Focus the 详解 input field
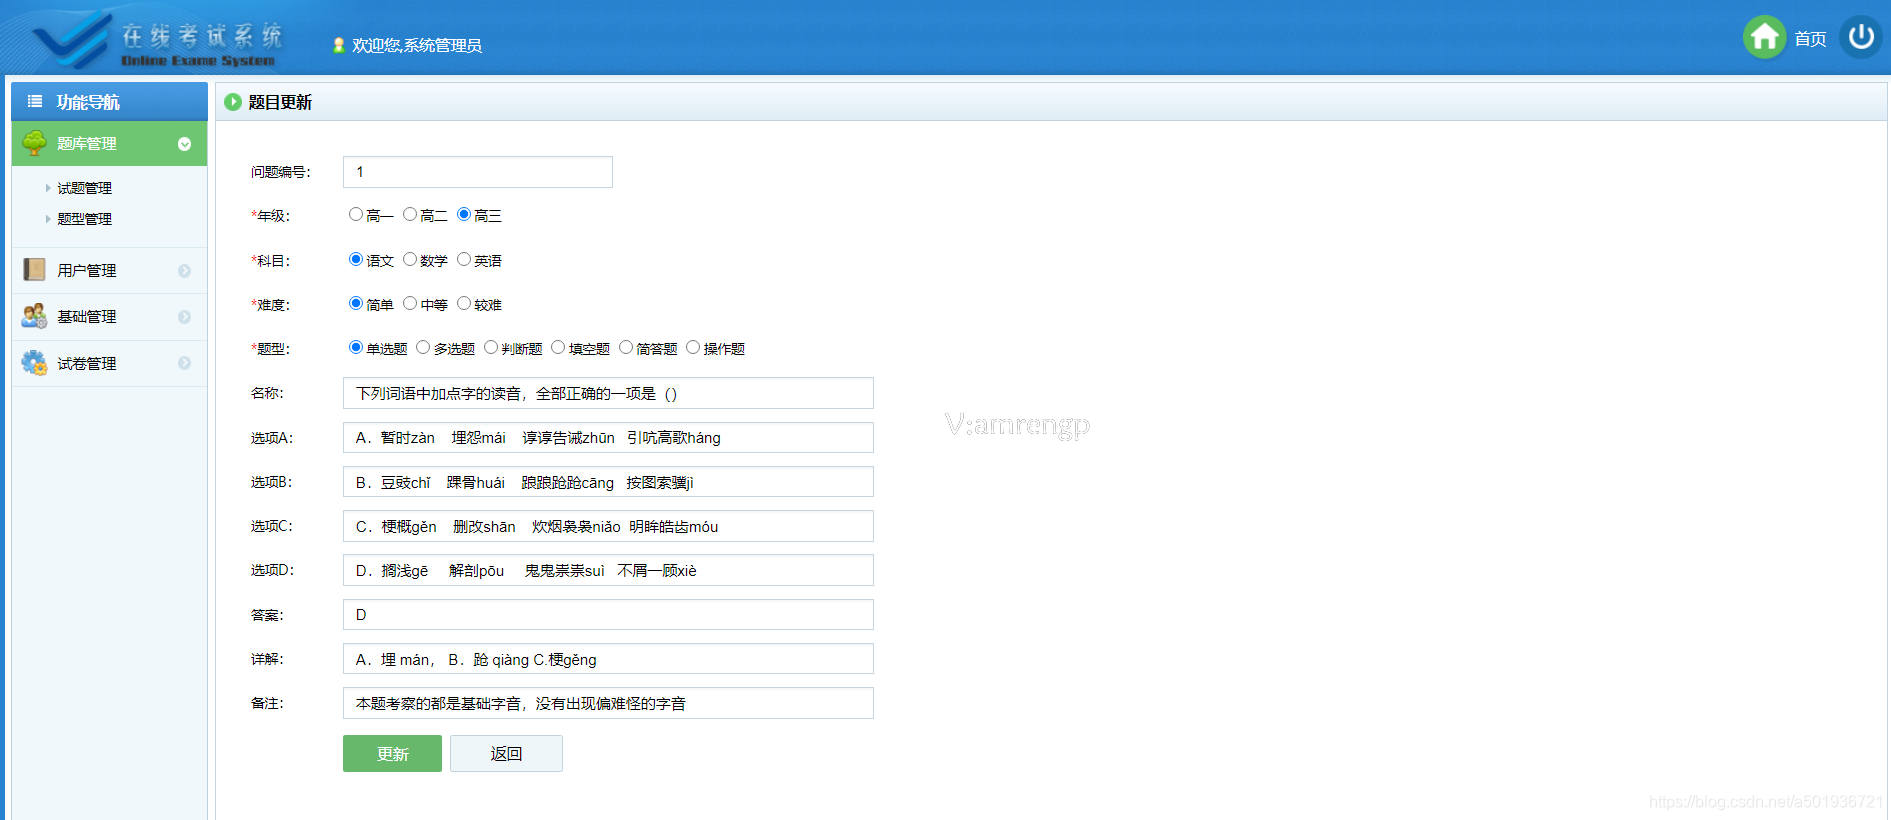Viewport: 1891px width, 820px height. [608, 659]
